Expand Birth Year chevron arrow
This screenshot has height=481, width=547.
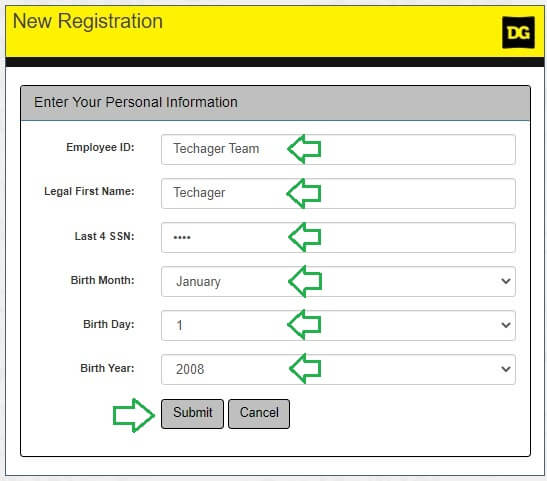[x=506, y=369]
